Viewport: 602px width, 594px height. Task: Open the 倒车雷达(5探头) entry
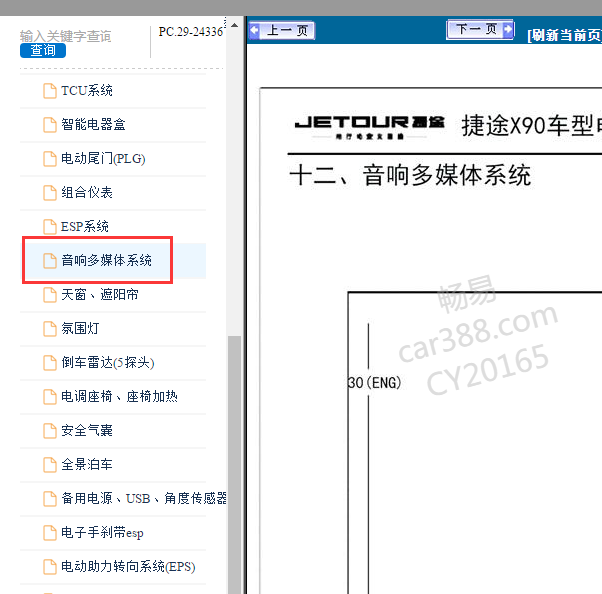(108, 362)
